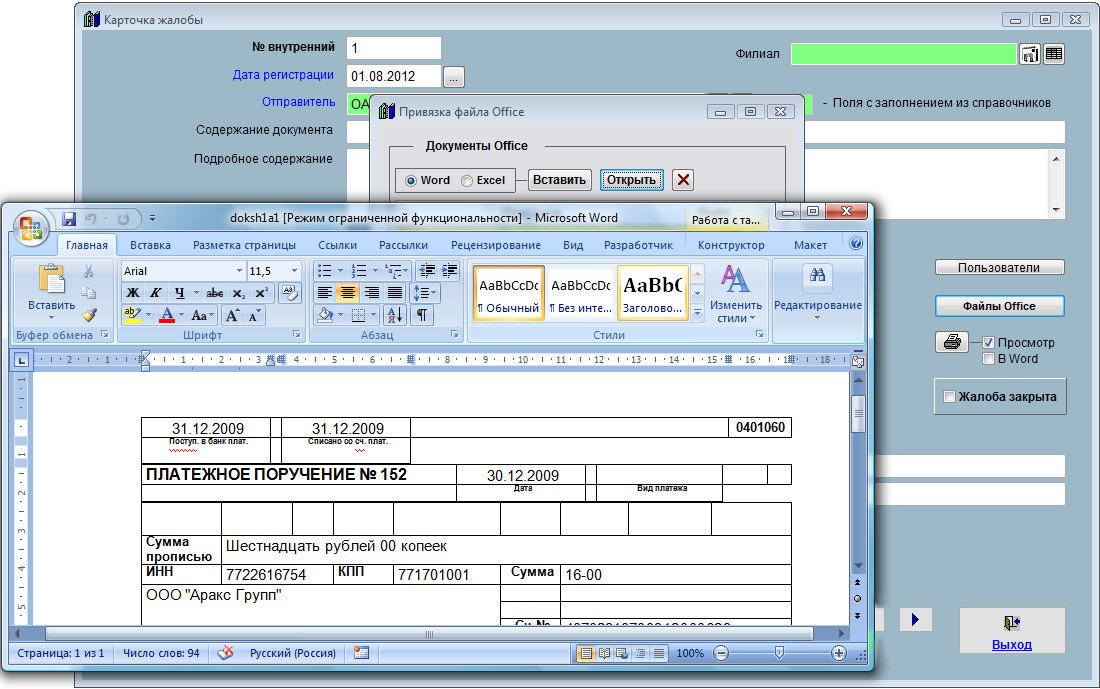
Task: Expand the font size 11,5 dropdown
Action: point(293,271)
